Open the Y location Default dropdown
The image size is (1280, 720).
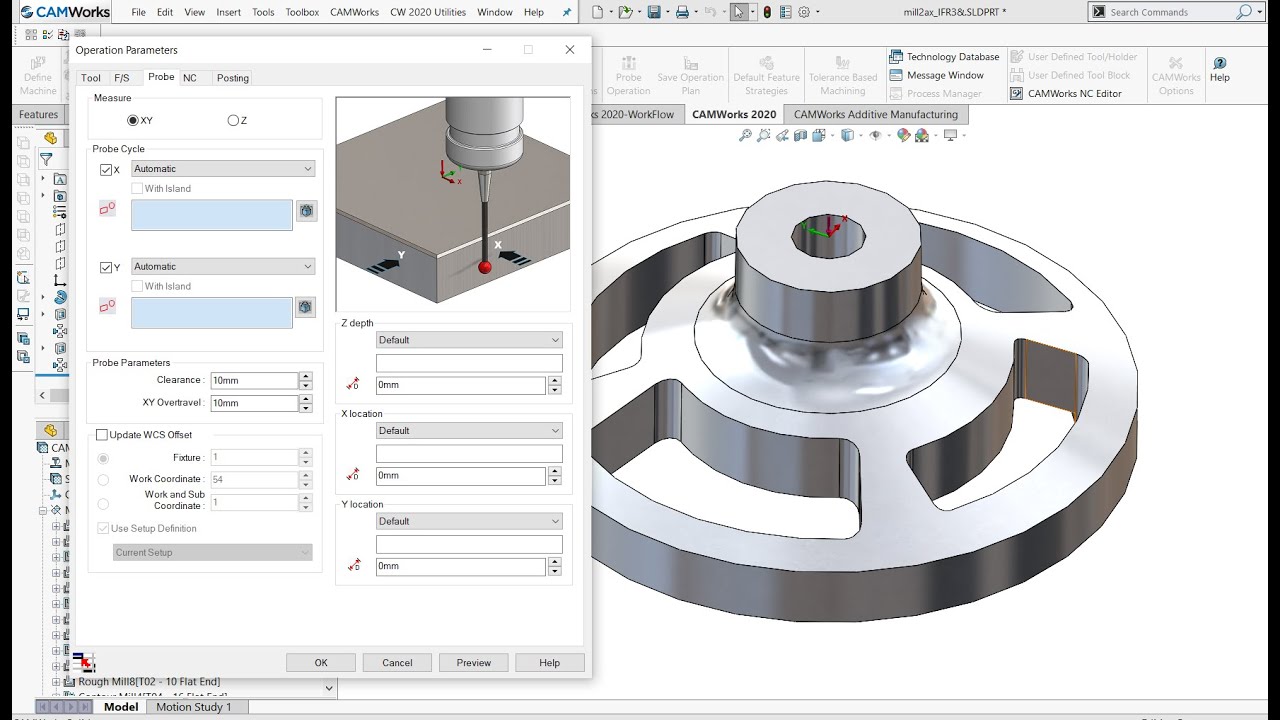(469, 521)
